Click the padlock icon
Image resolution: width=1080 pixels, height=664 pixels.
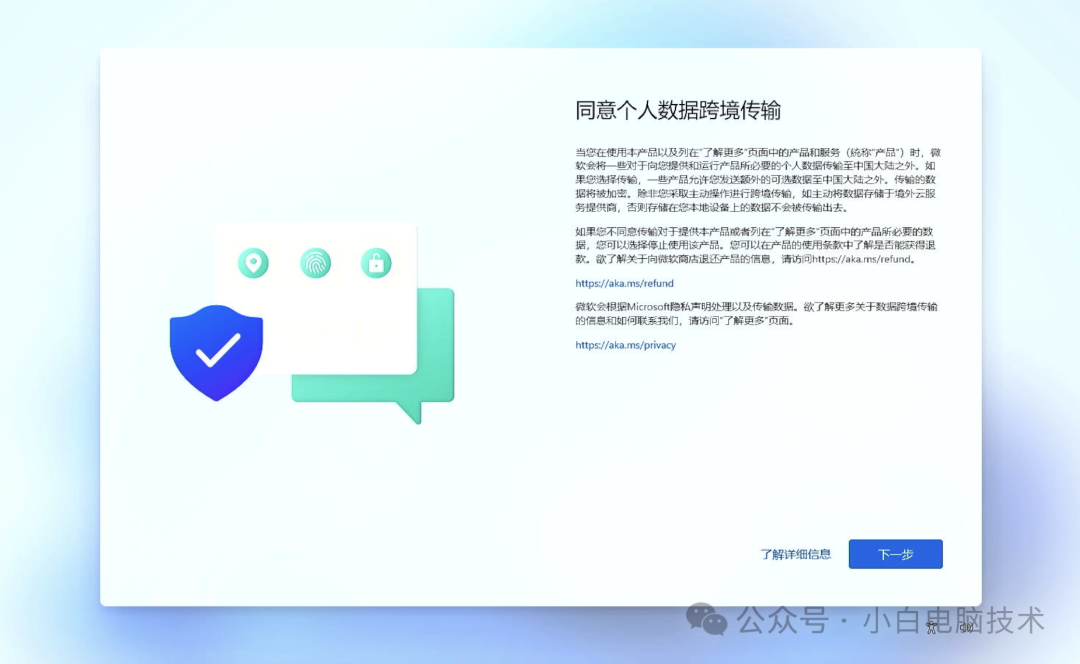[x=376, y=264]
